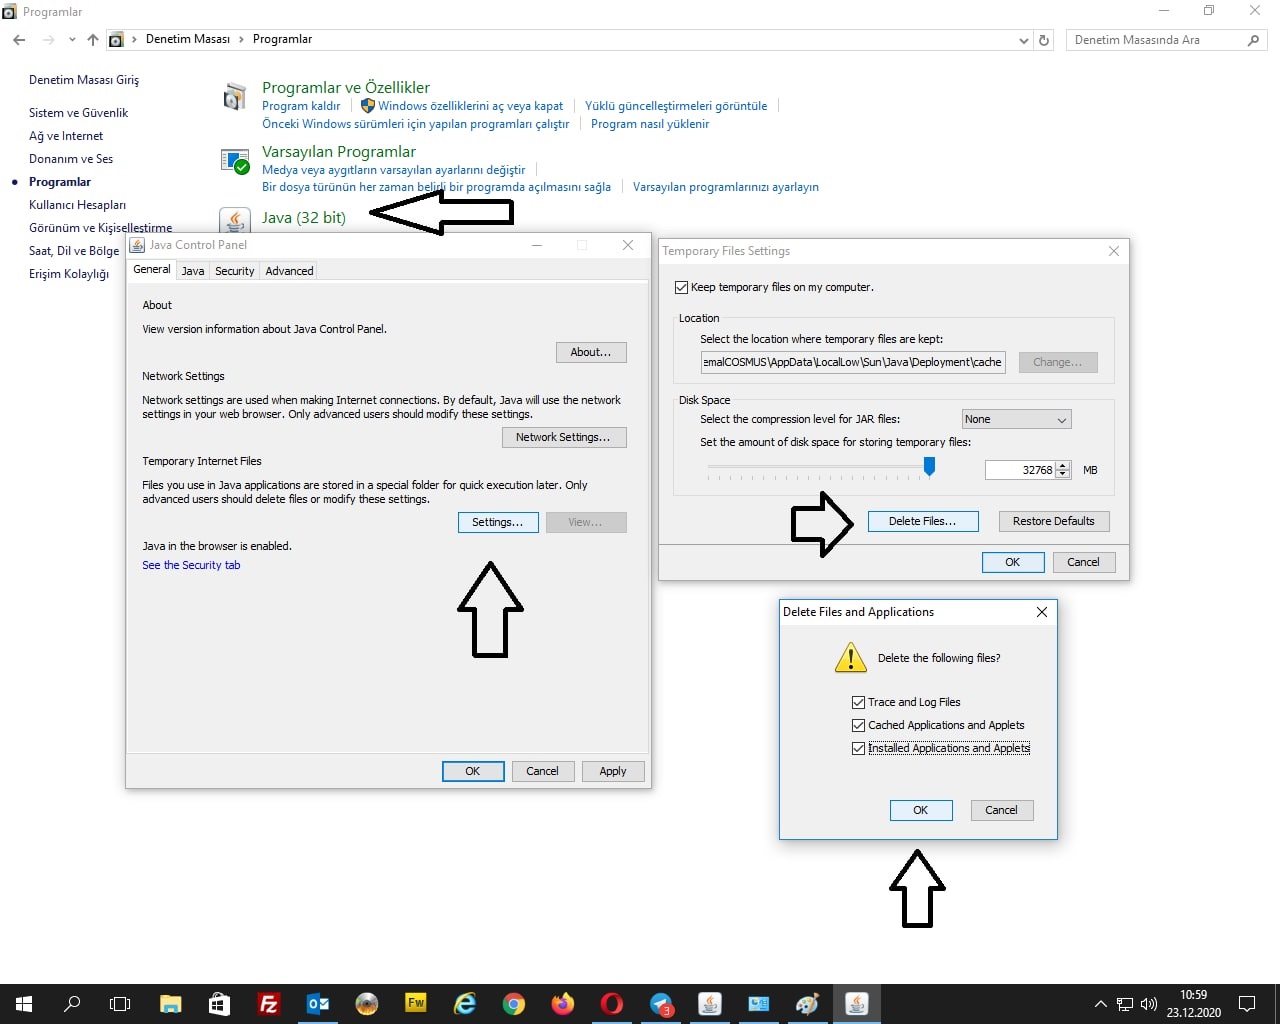
Task: Open Internet Explorer from taskbar
Action: coord(464,1004)
